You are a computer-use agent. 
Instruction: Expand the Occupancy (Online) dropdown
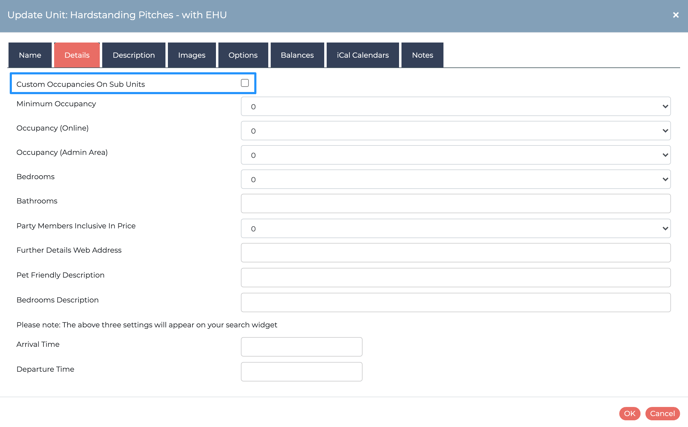click(x=455, y=131)
